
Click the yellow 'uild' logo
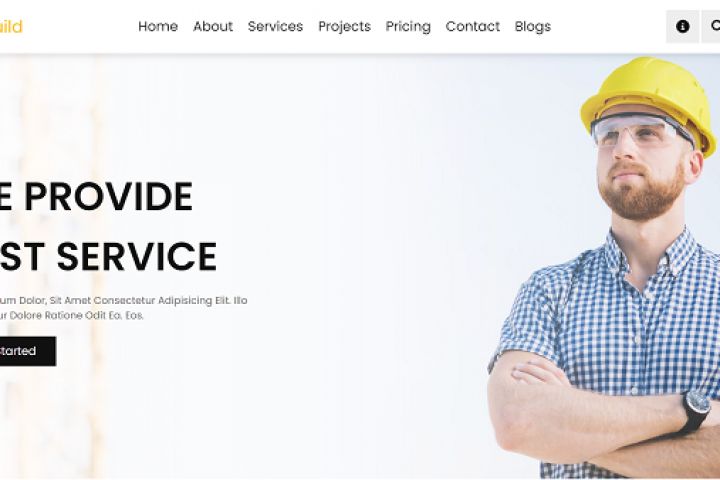11,27
